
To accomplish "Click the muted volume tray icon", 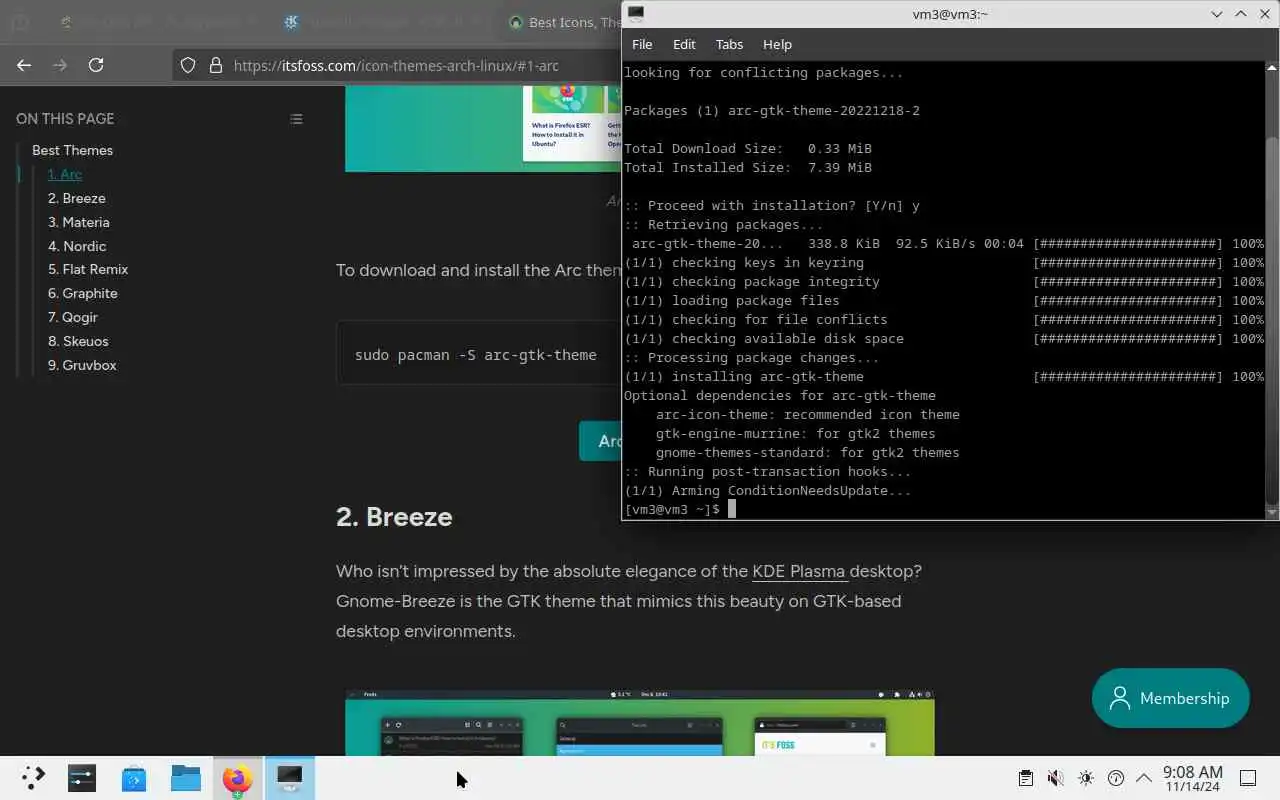I will [1055, 778].
